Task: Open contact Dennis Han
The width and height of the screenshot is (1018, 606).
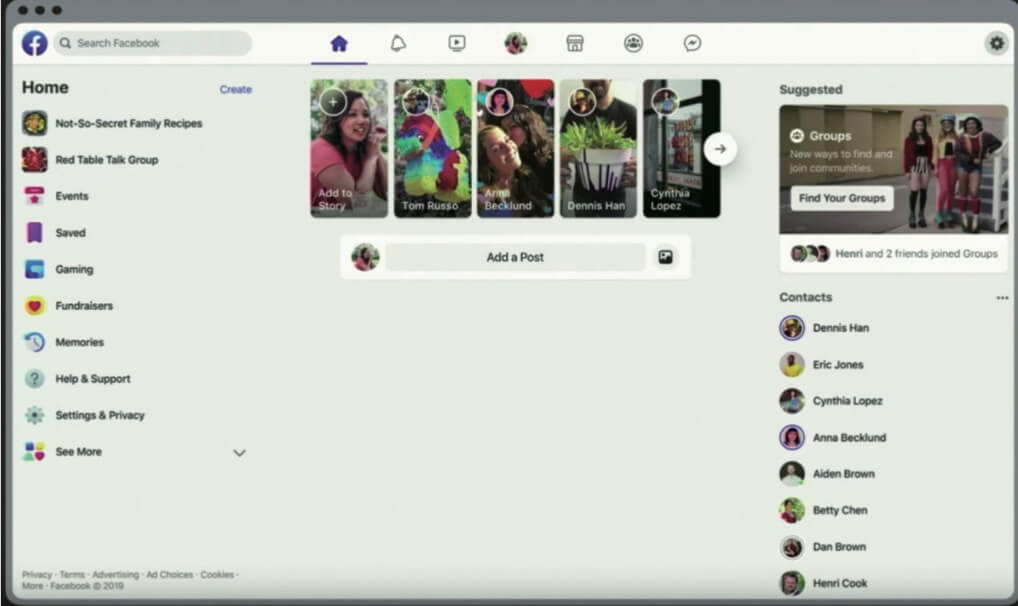Action: 841,328
